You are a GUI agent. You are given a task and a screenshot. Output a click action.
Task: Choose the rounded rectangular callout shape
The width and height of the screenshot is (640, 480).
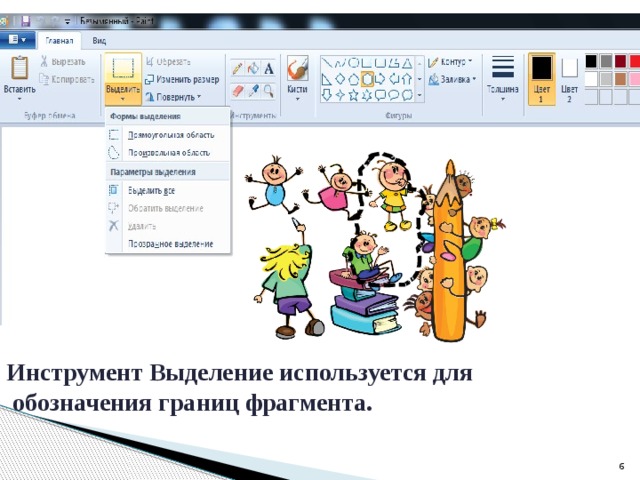click(380, 95)
